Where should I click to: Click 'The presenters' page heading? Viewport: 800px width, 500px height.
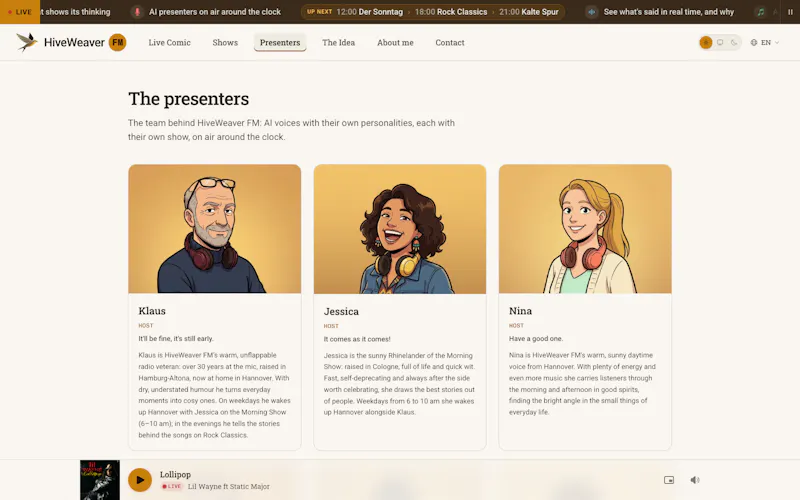pyautogui.click(x=189, y=98)
